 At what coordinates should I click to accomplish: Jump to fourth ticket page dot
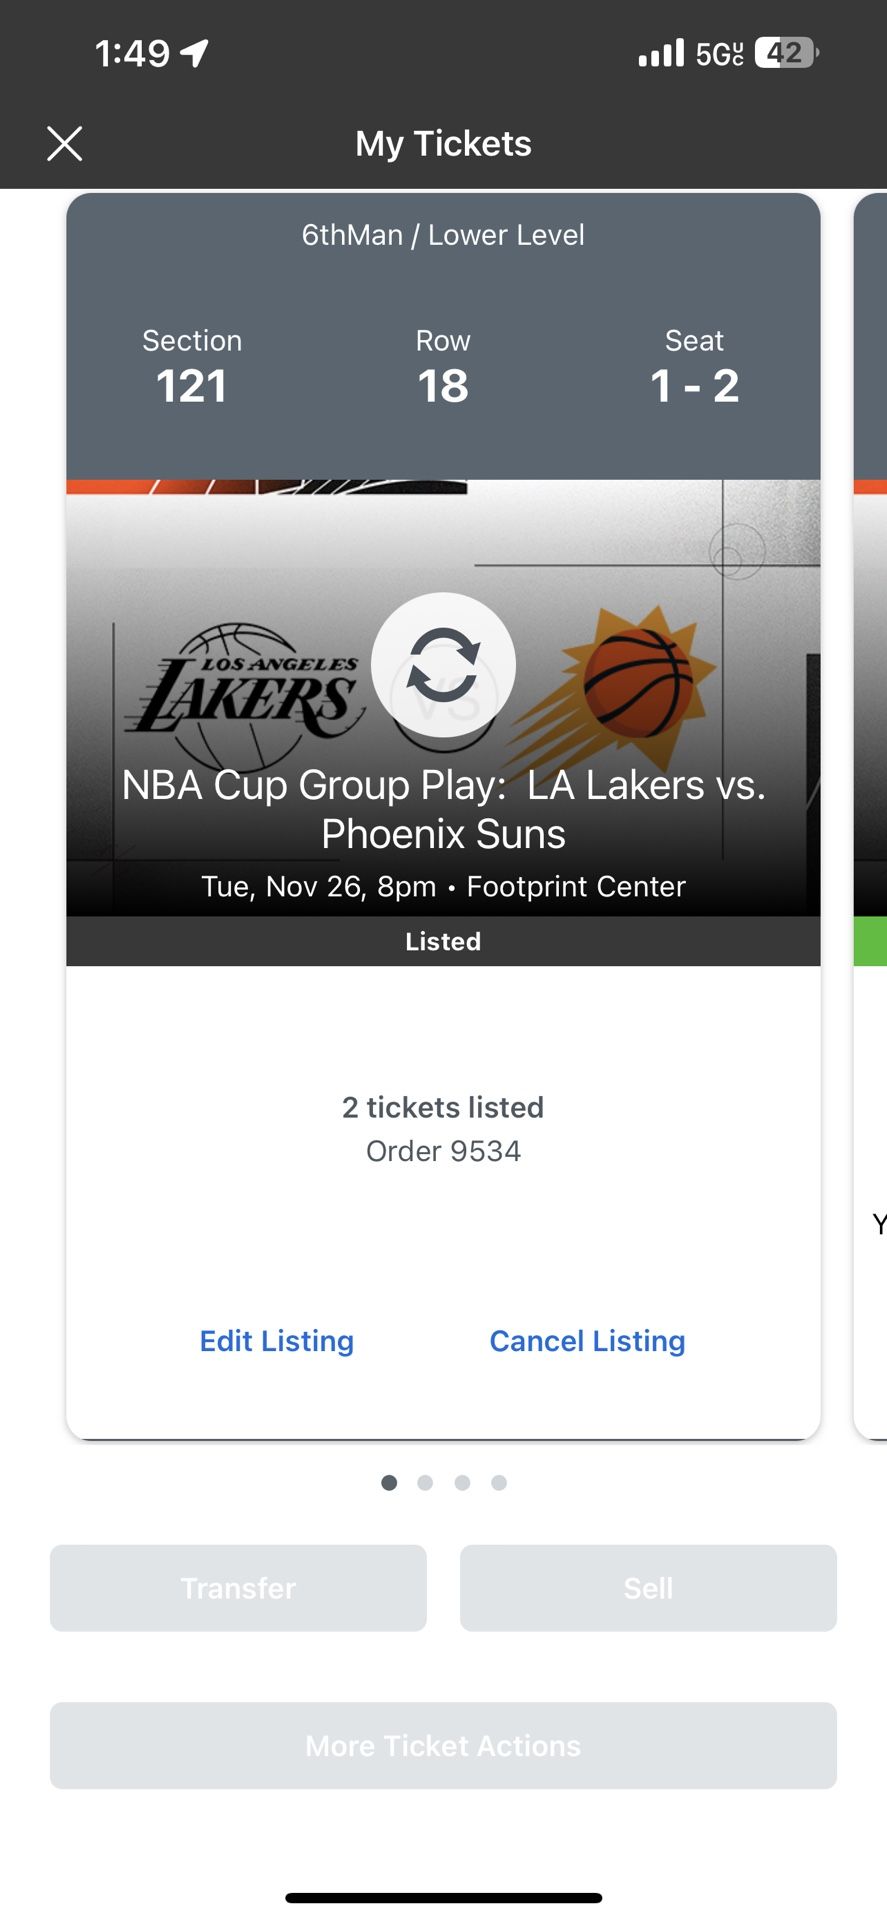(499, 1483)
